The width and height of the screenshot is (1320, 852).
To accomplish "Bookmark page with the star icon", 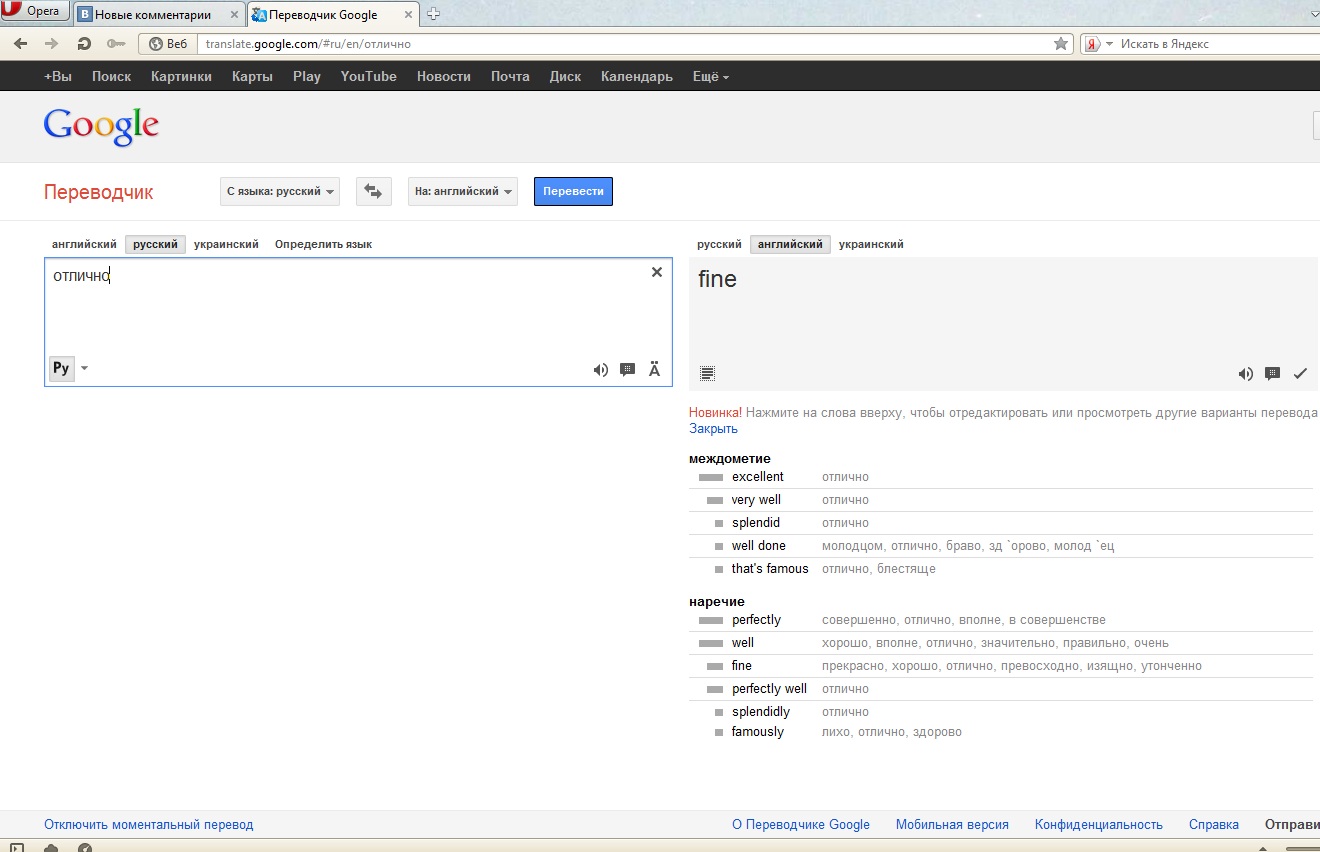I will (1061, 44).
